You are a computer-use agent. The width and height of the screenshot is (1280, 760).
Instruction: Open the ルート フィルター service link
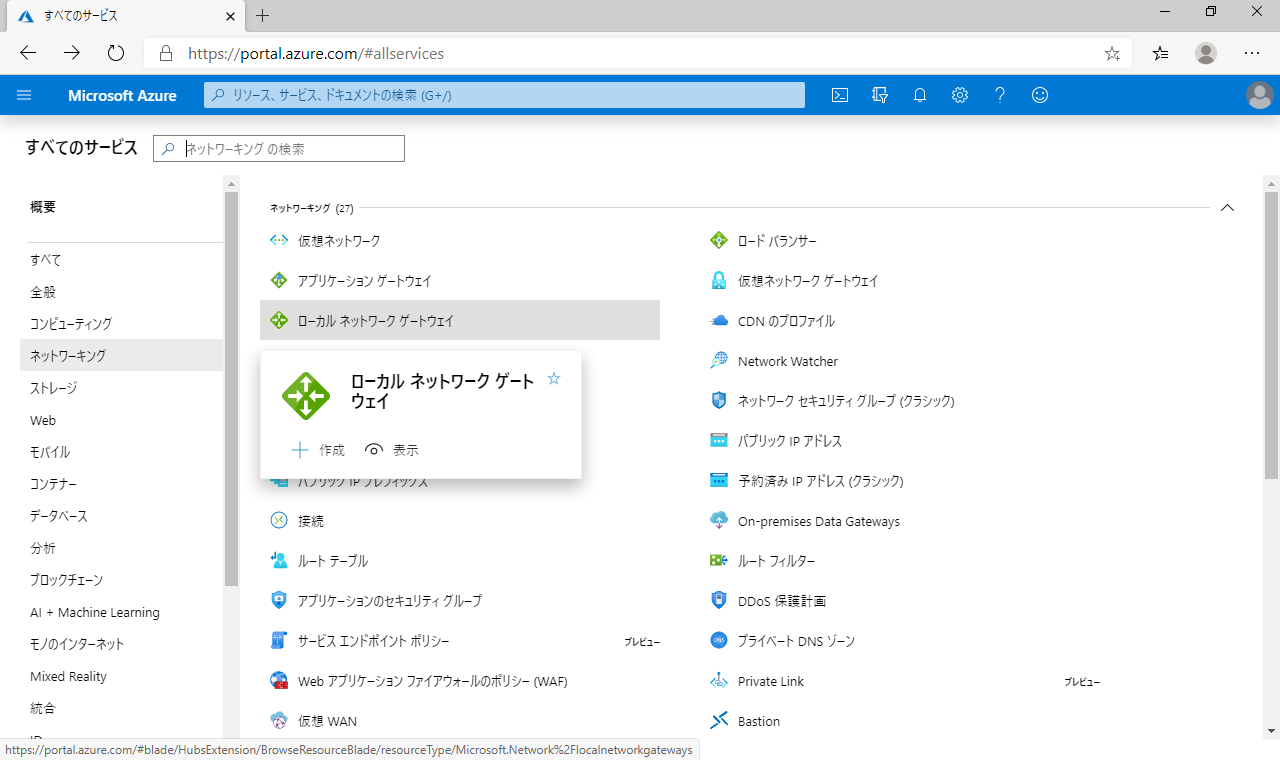(x=776, y=561)
